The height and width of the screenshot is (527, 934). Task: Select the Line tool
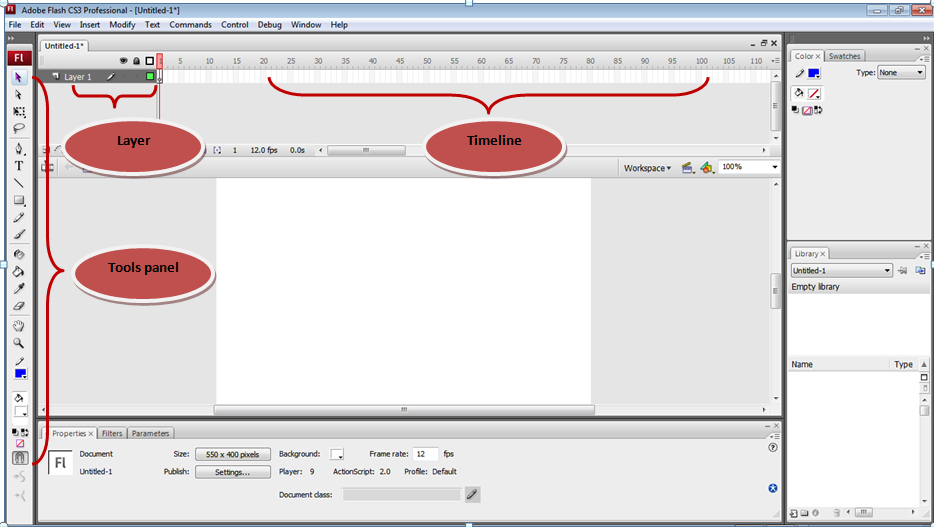[x=19, y=183]
